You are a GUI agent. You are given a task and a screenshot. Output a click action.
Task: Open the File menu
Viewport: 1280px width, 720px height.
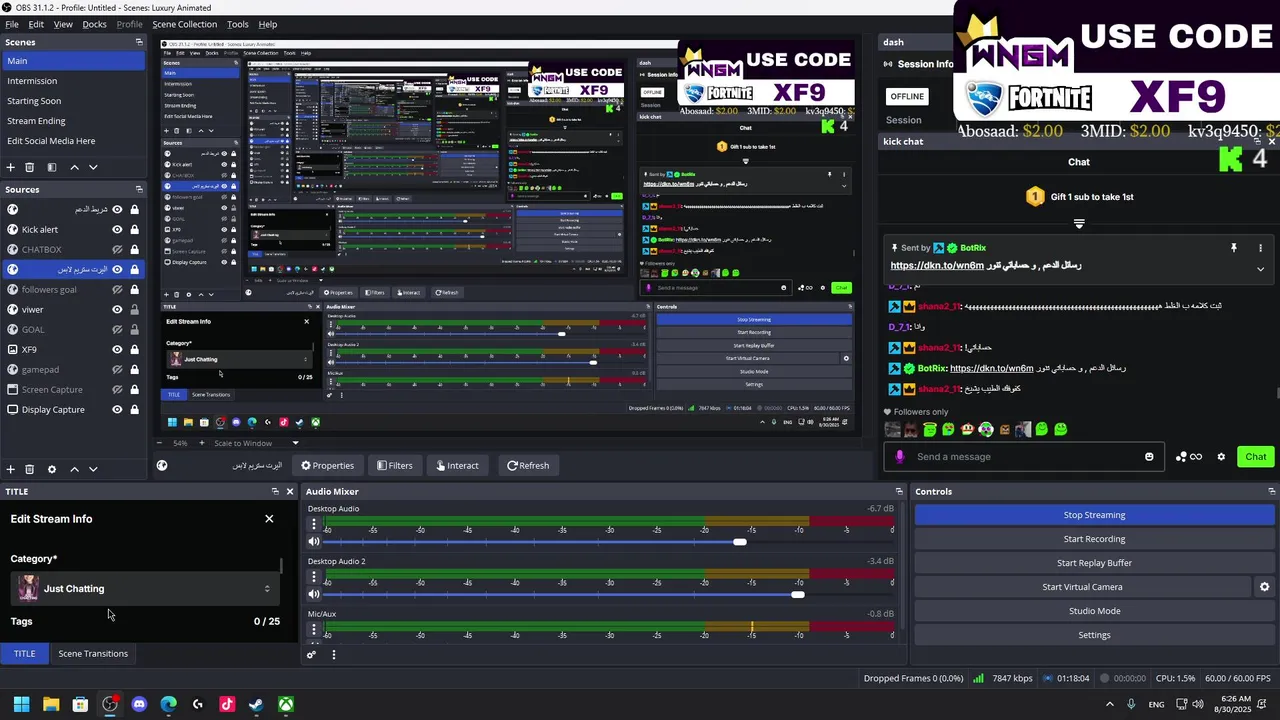[12, 24]
